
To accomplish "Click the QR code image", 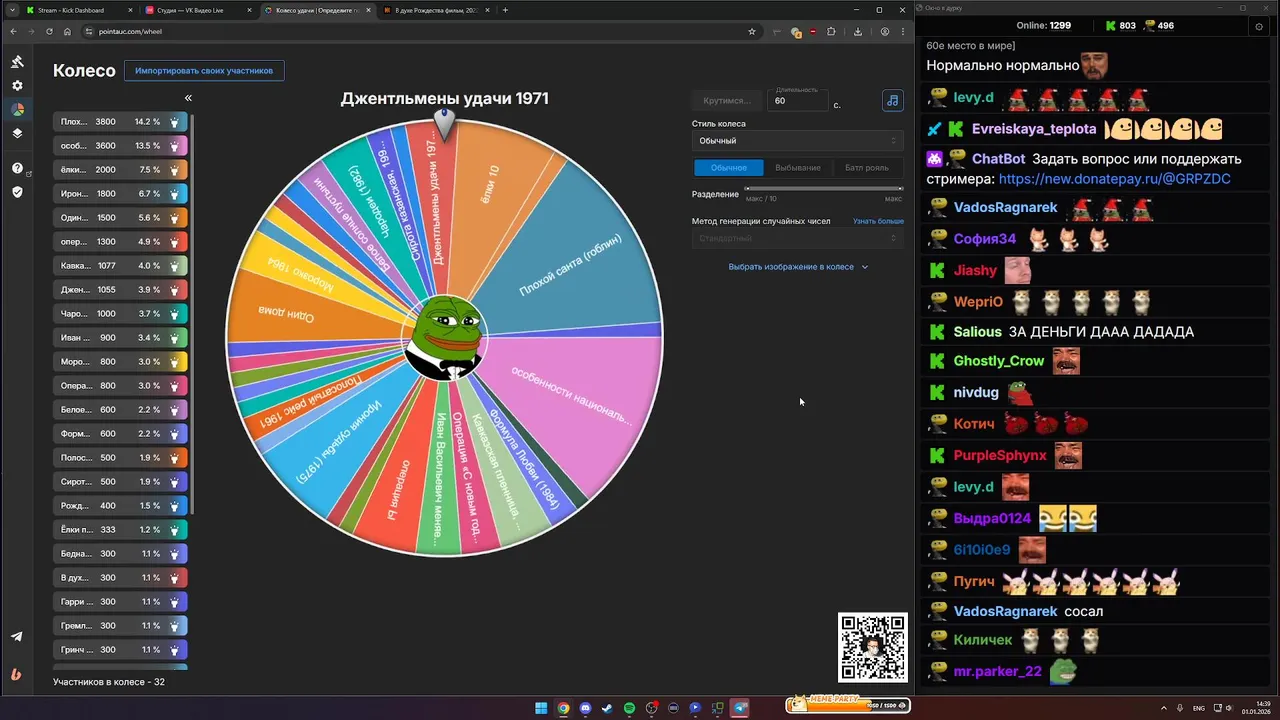I will [x=873, y=647].
